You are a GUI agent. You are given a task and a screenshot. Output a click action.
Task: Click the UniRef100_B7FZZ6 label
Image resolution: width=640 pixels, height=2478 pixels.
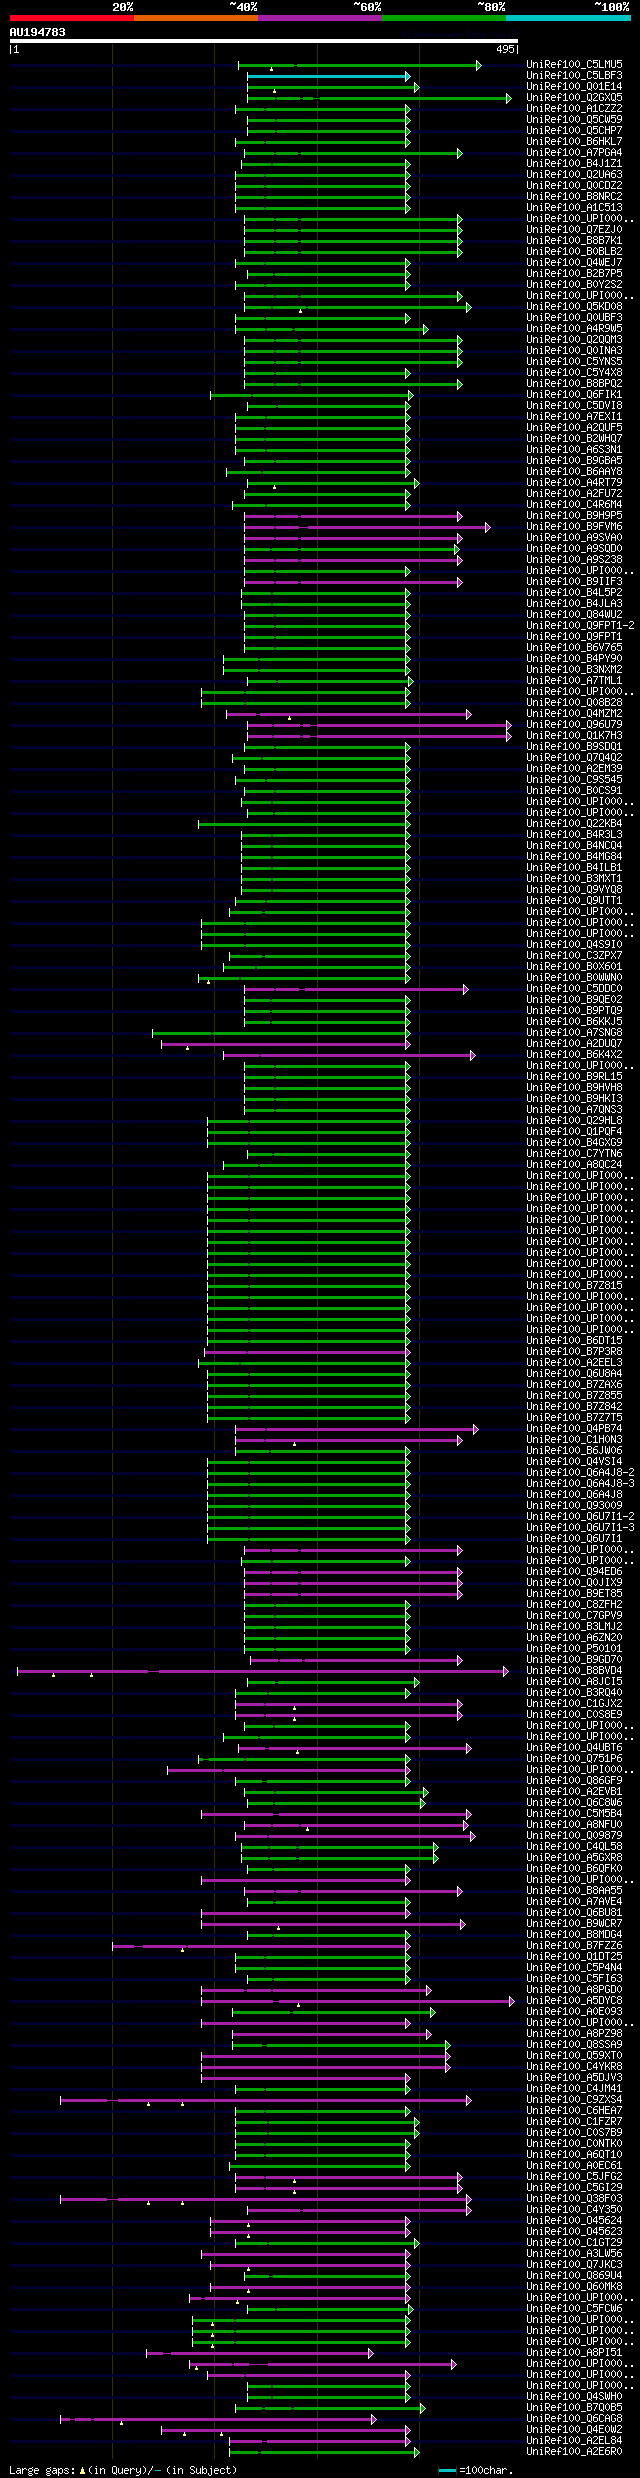click(x=574, y=1946)
